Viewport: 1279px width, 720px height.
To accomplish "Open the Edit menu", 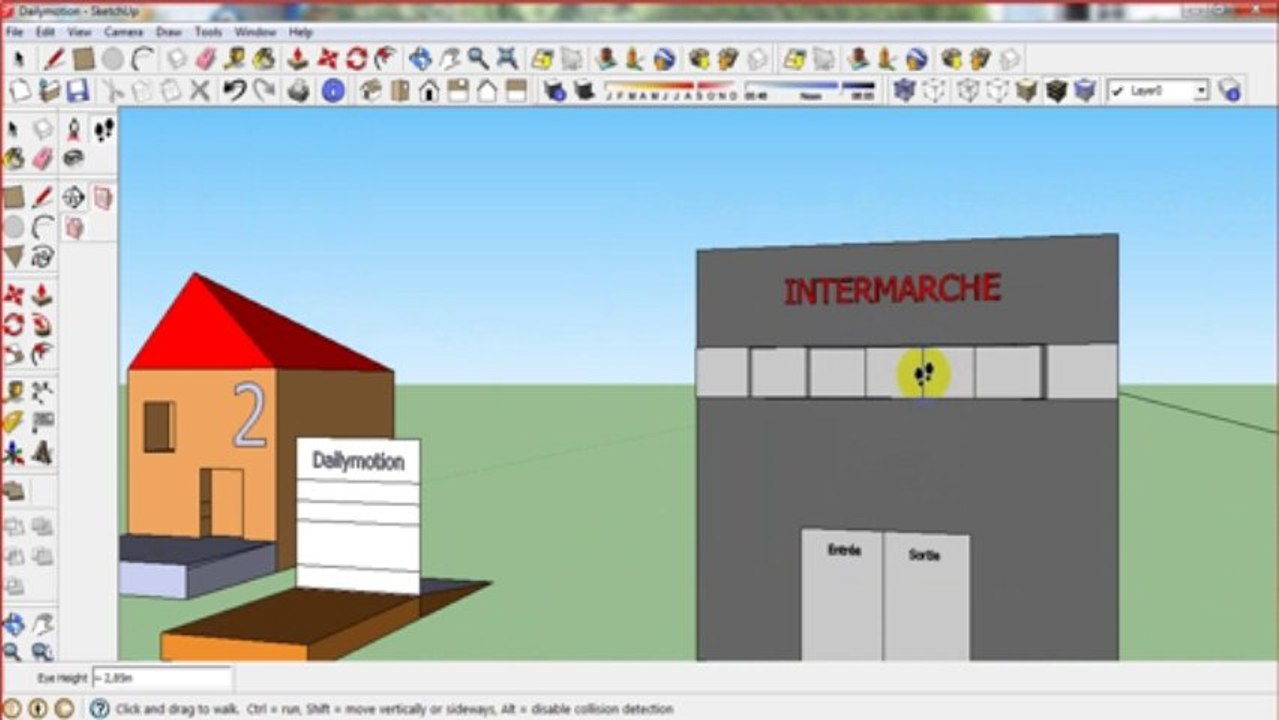I will [x=45, y=32].
